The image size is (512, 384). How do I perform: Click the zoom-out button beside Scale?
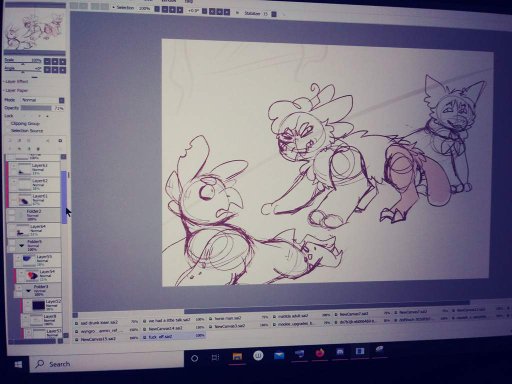[x=47, y=61]
